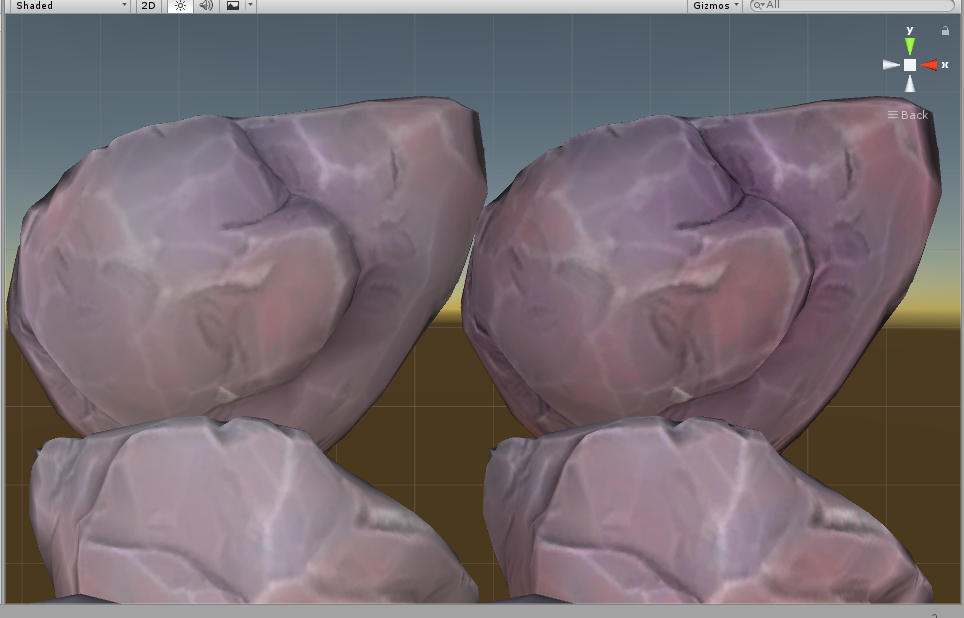964x618 pixels.
Task: Click the red X cone on the scene gizmo
Action: [930, 64]
